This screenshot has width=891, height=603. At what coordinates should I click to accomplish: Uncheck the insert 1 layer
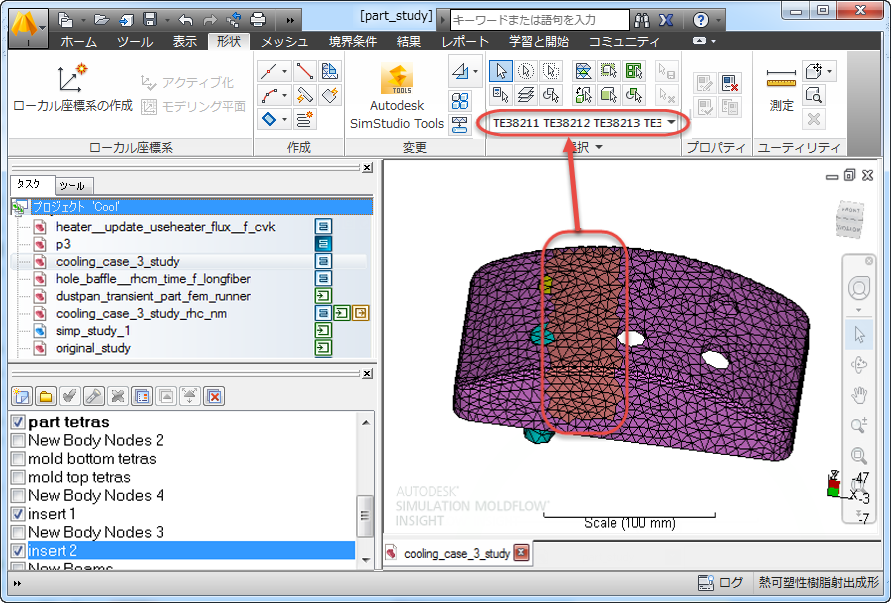pyautogui.click(x=18, y=514)
